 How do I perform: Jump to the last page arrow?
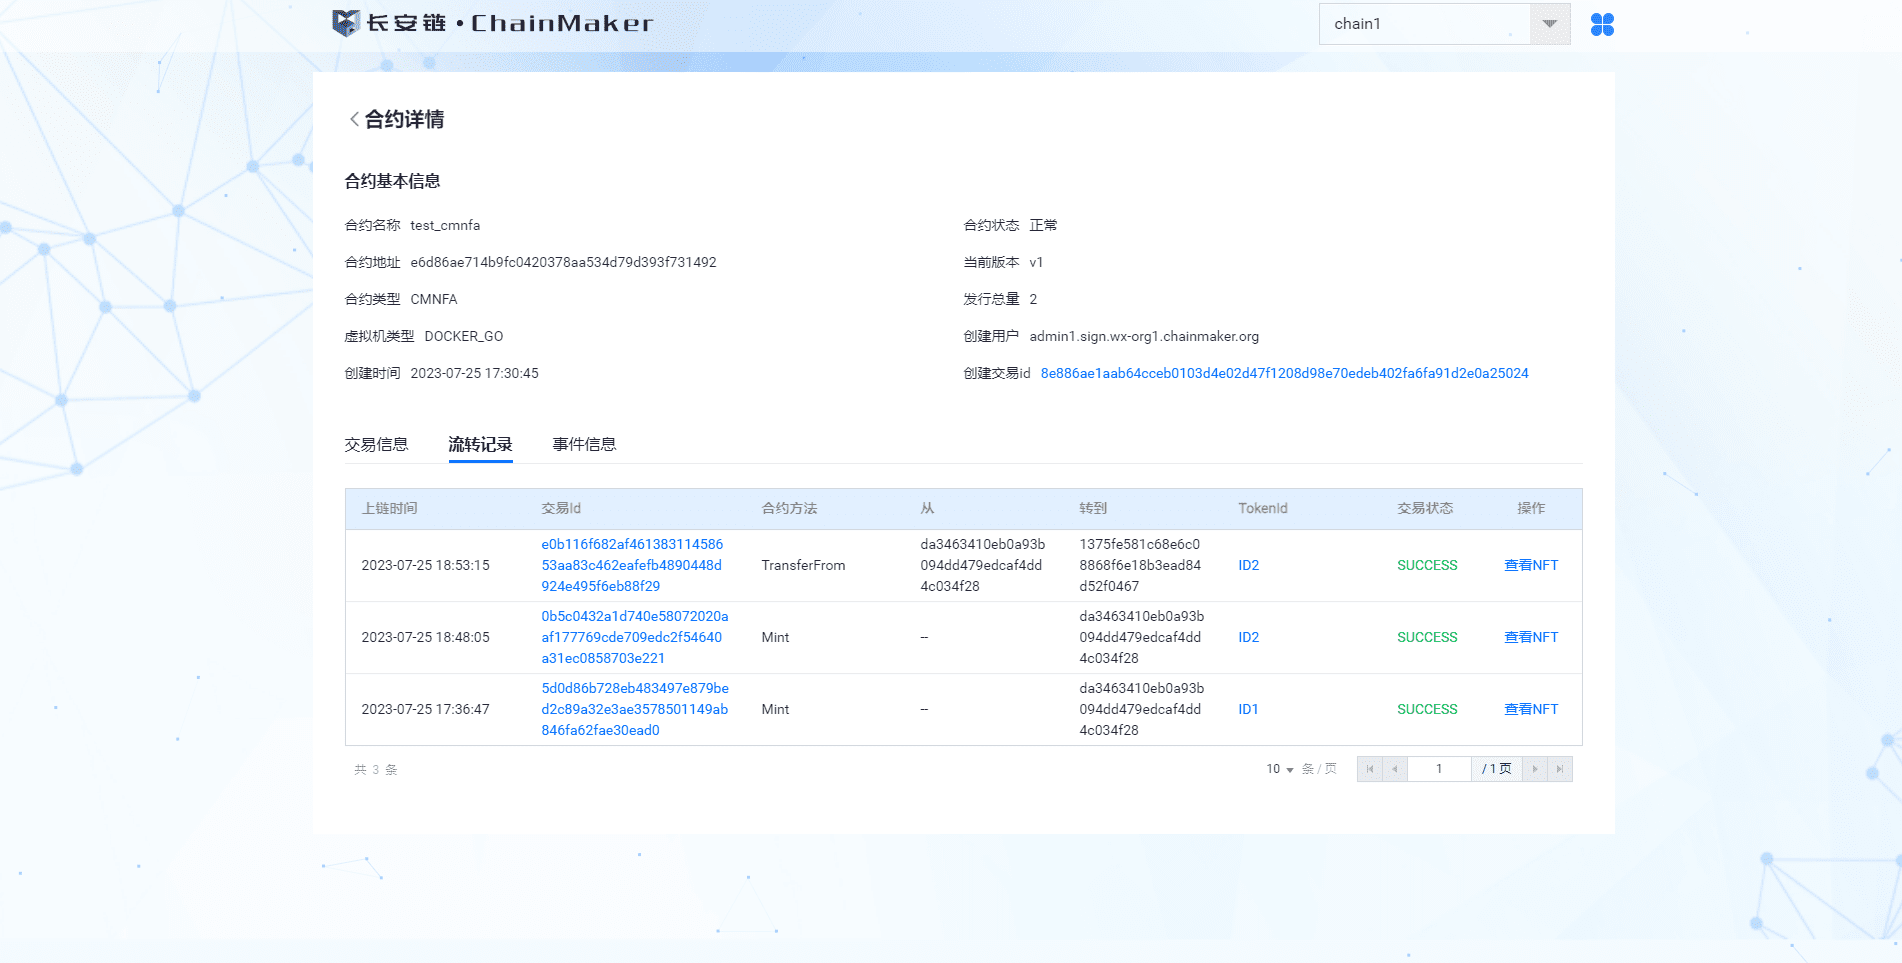[x=1560, y=769]
